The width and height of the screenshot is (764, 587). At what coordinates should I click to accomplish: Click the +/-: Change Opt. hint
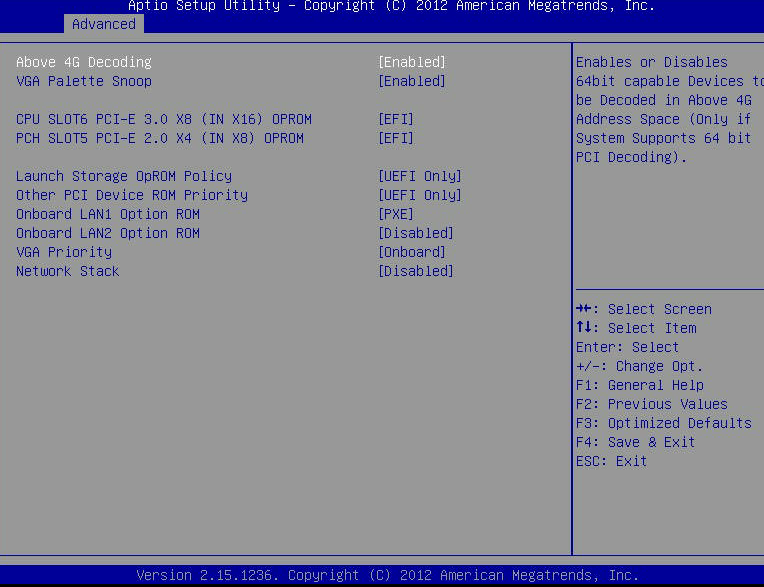click(640, 366)
